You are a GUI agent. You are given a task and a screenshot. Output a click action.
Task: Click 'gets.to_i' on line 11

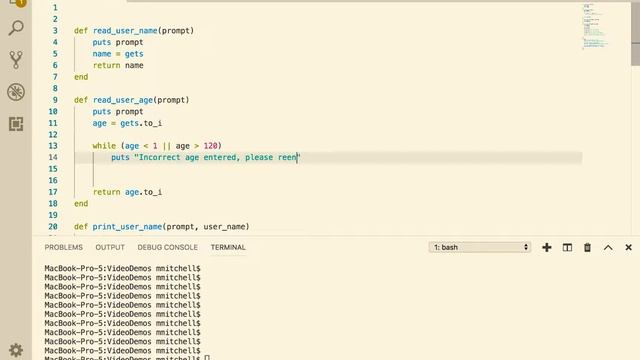[141, 123]
